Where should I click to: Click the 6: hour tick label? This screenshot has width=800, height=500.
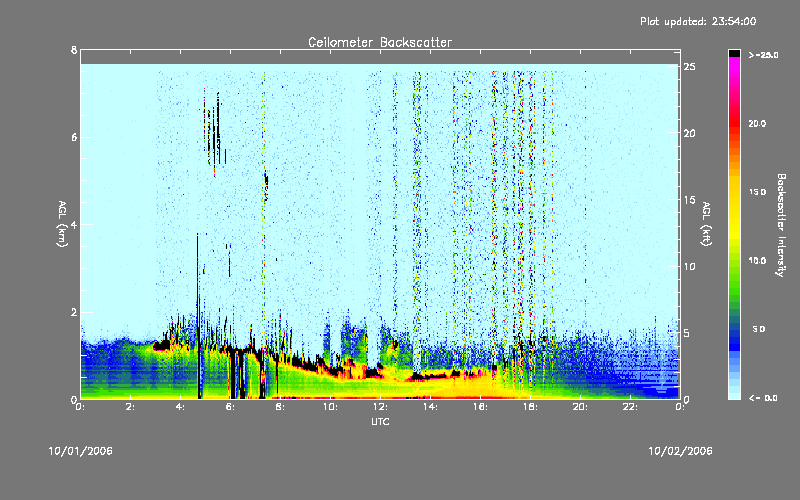231,407
